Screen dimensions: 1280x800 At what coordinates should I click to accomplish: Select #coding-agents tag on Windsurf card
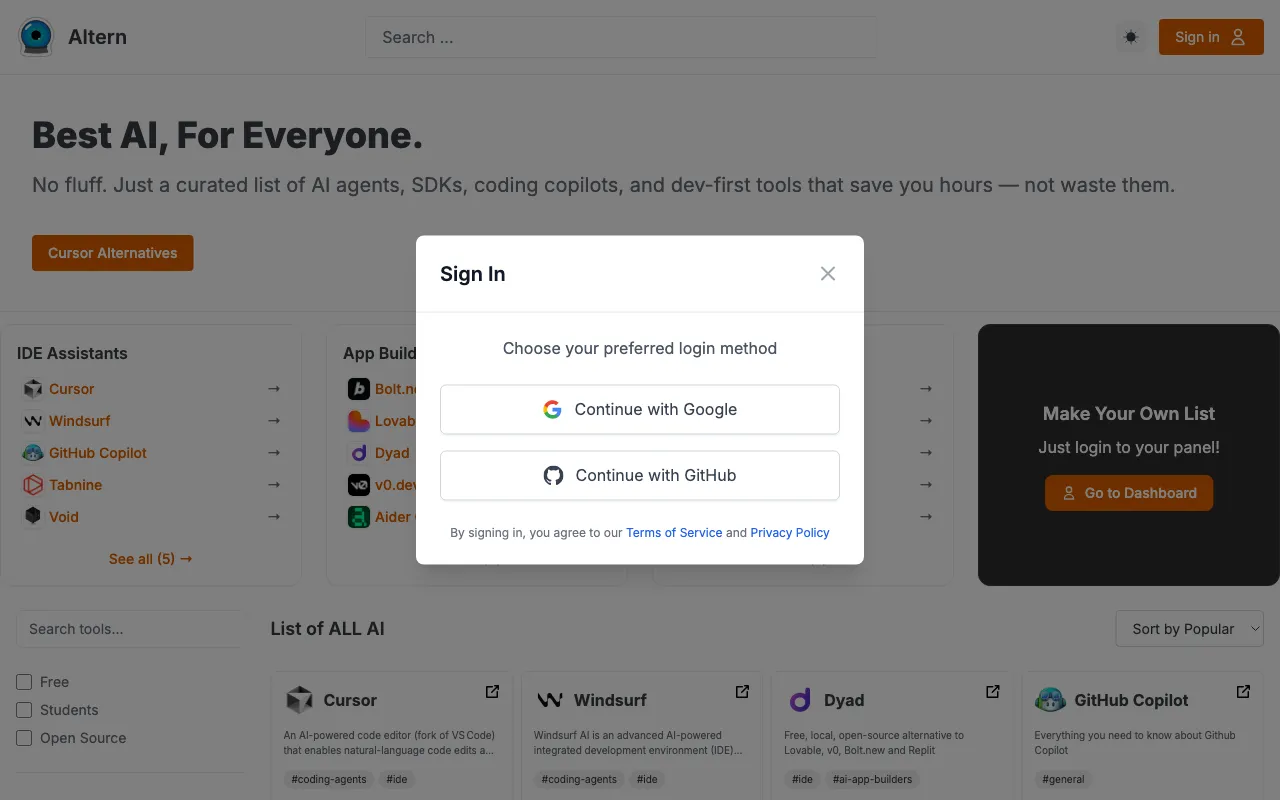579,779
